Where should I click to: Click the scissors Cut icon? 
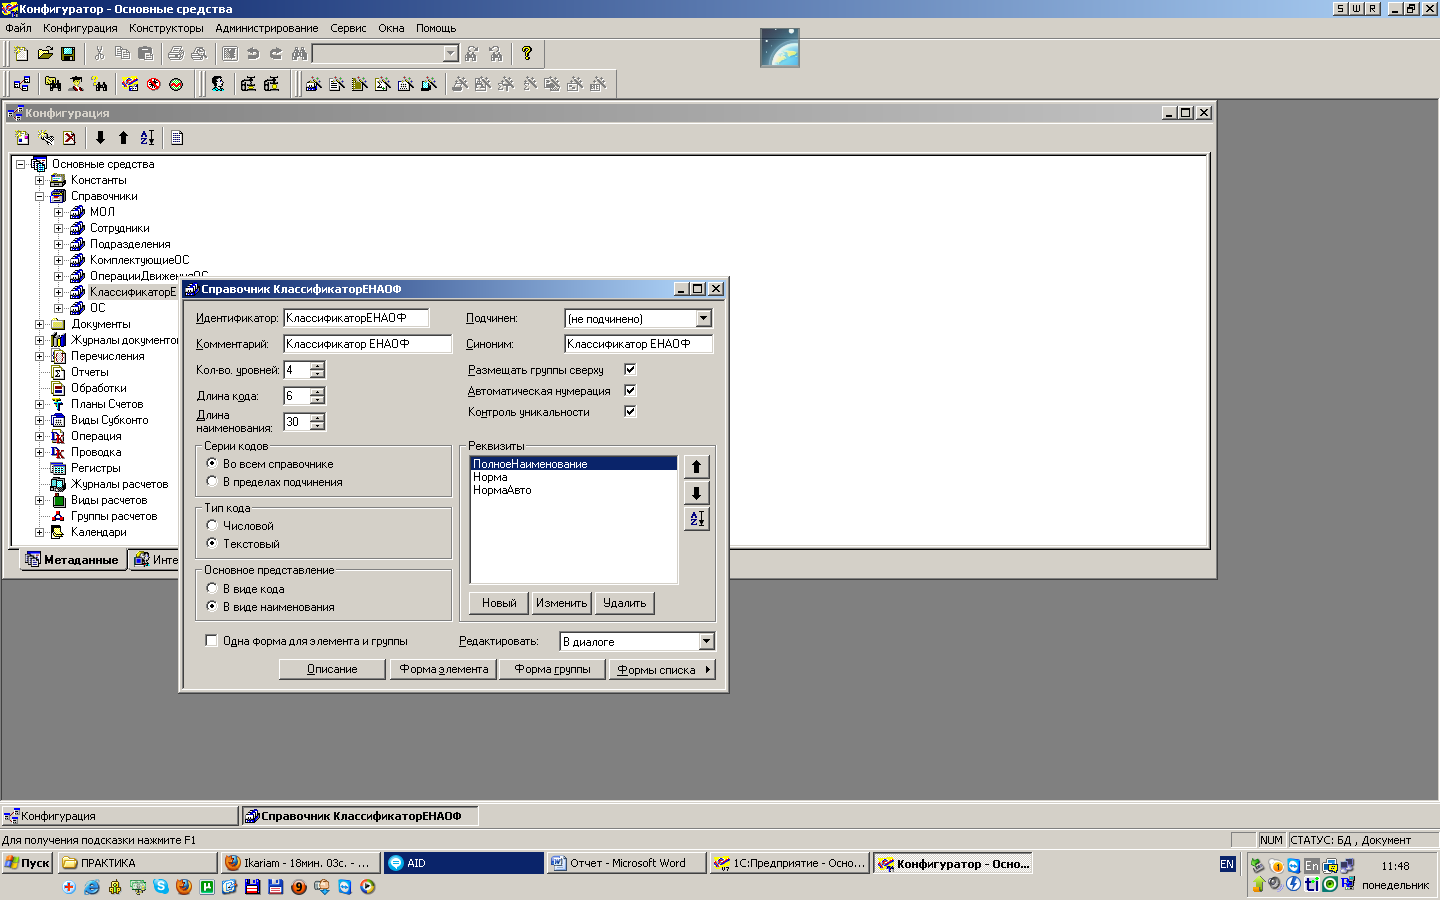point(99,53)
